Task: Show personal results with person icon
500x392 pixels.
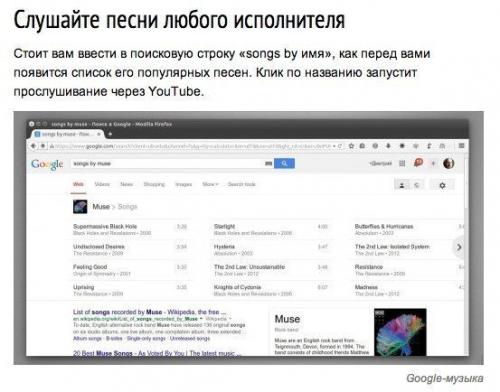Action: pyautogui.click(x=402, y=185)
